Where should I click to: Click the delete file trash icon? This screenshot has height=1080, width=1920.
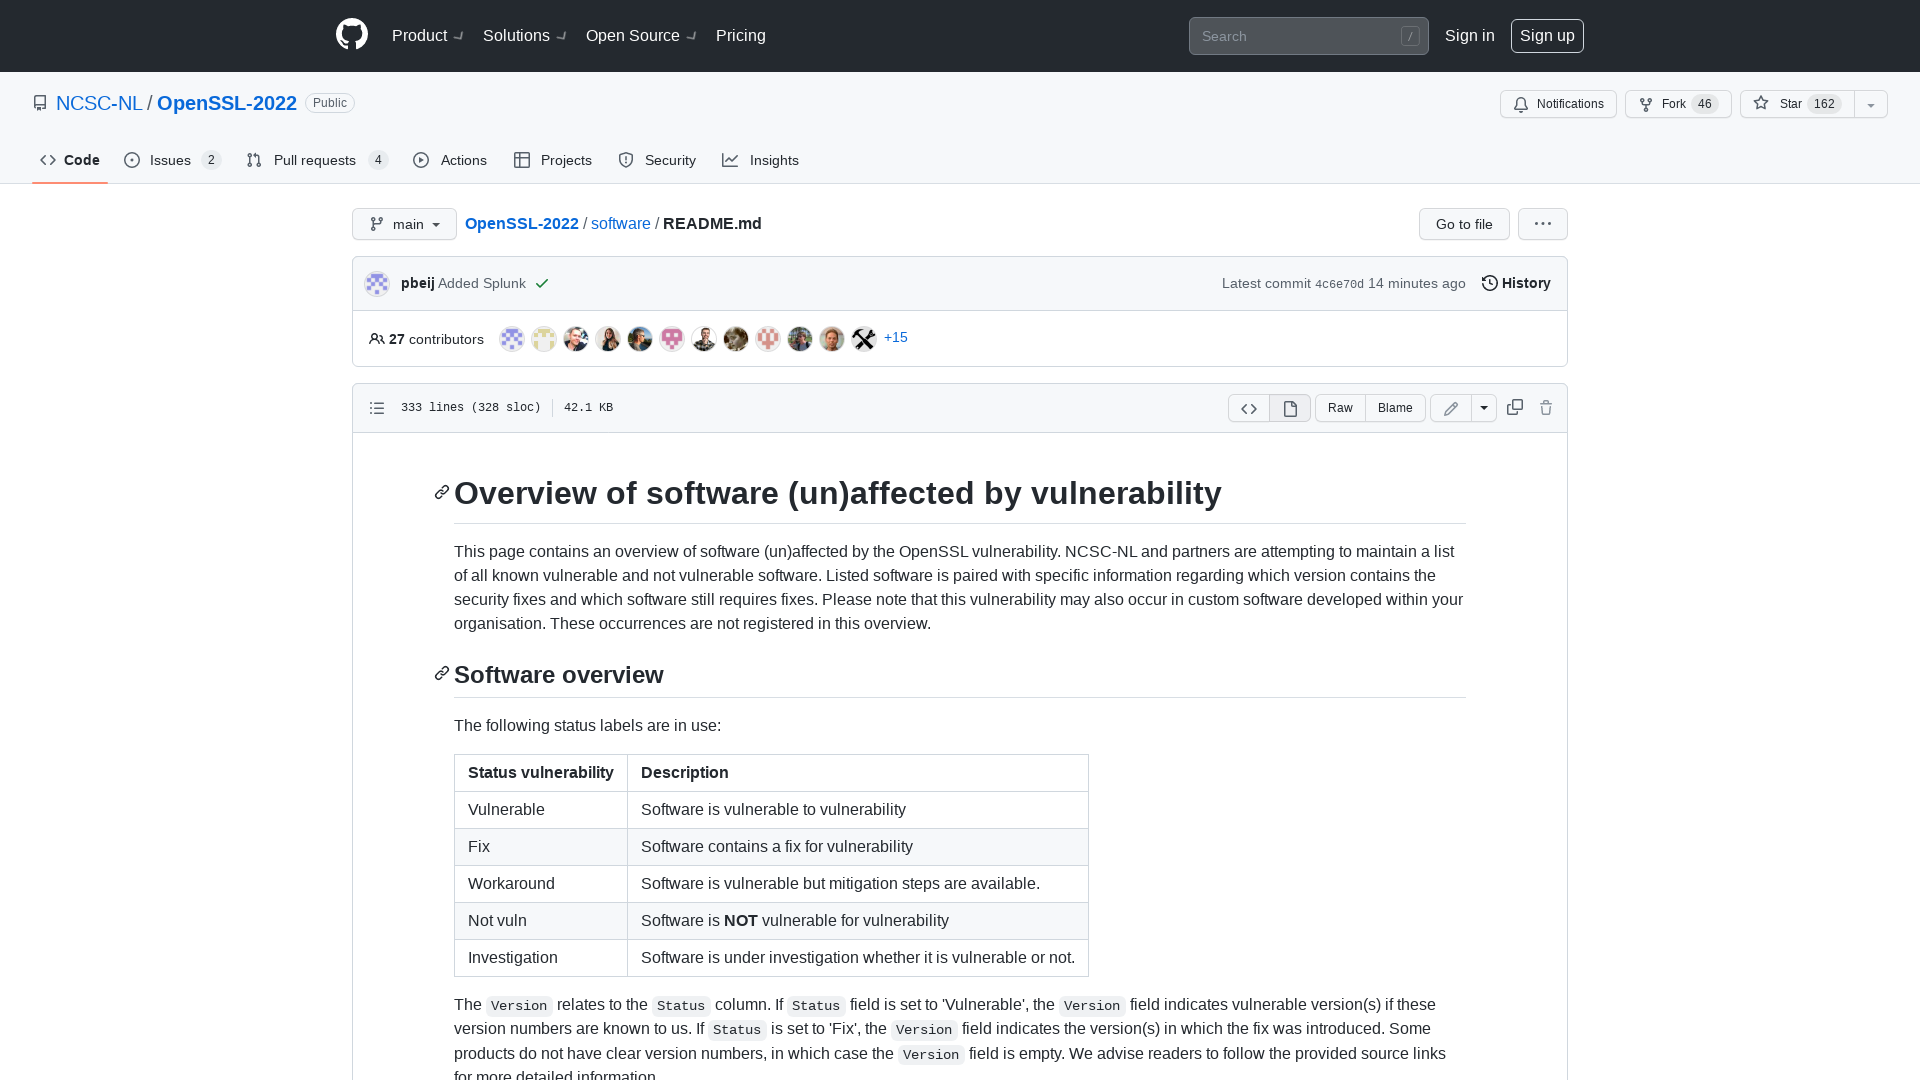1546,408
